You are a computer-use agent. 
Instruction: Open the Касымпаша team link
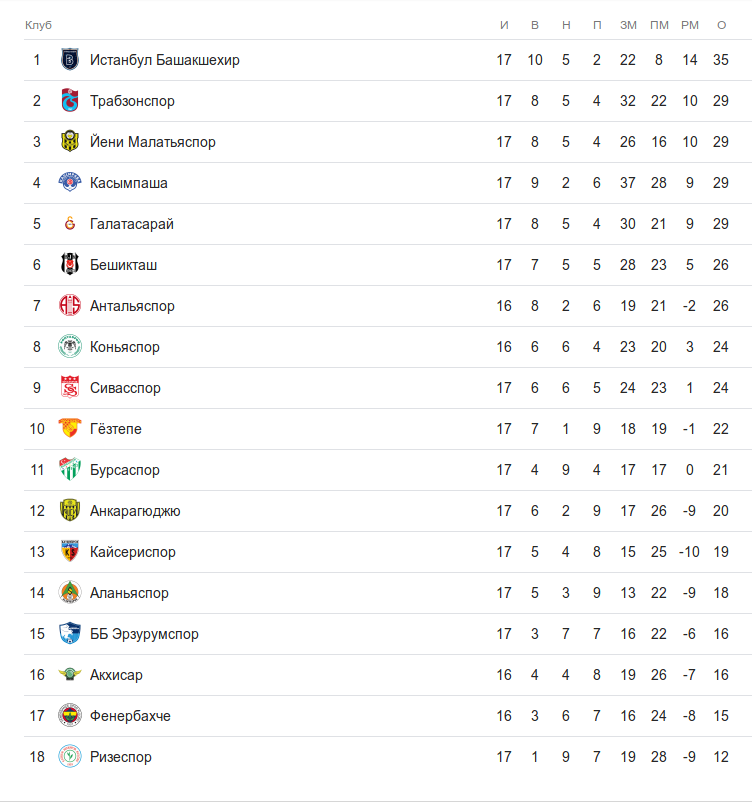coord(129,183)
